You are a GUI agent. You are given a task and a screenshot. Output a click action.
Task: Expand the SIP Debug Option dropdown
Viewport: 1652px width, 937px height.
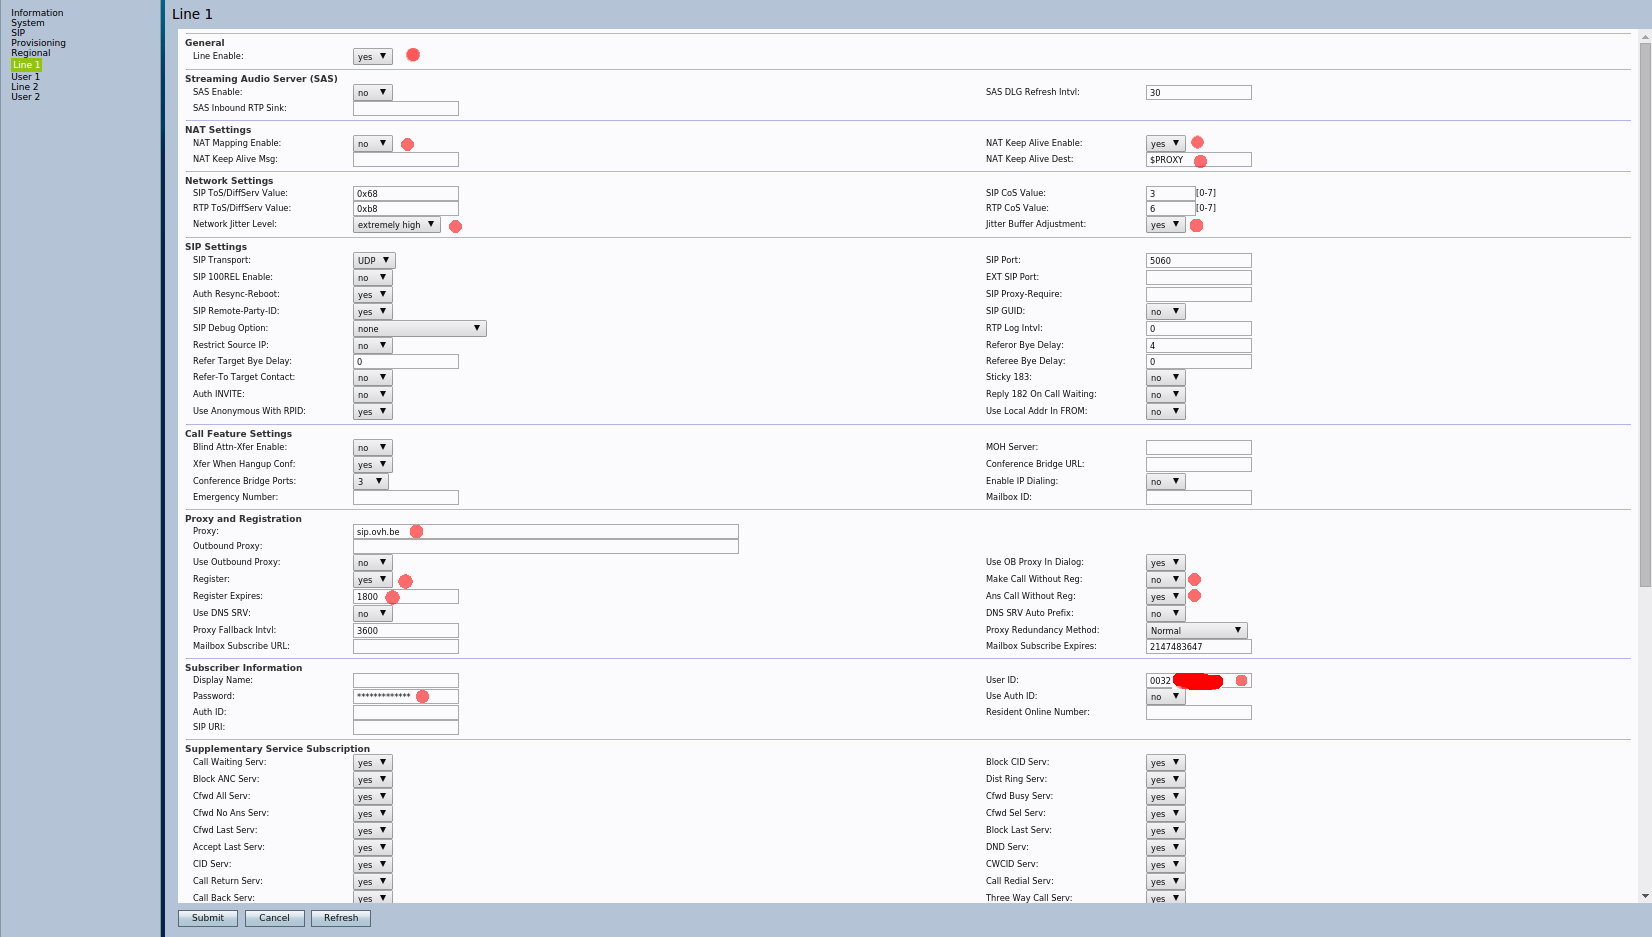(419, 329)
